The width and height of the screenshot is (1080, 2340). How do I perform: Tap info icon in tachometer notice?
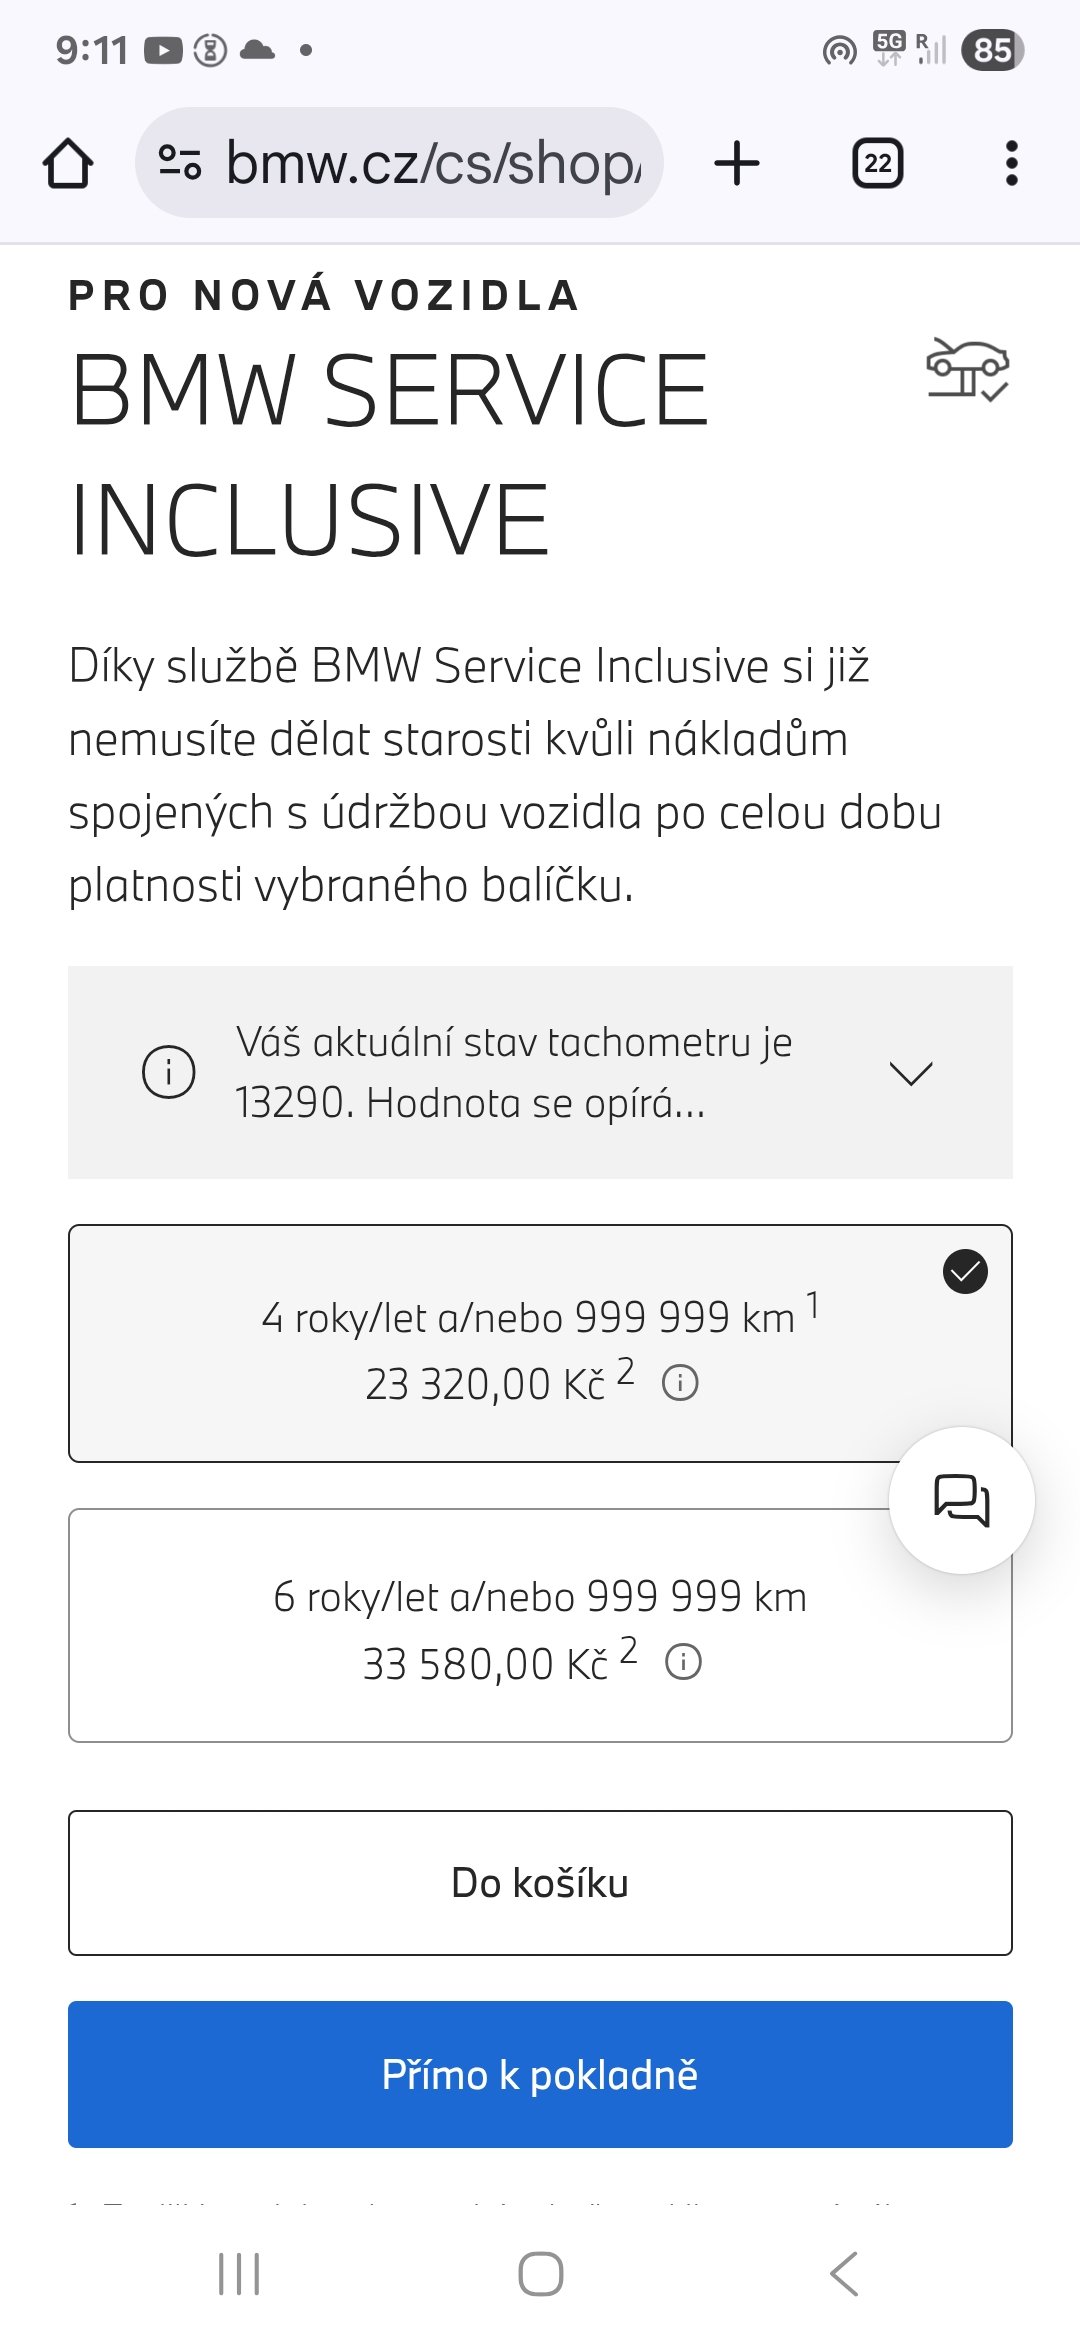point(168,1072)
